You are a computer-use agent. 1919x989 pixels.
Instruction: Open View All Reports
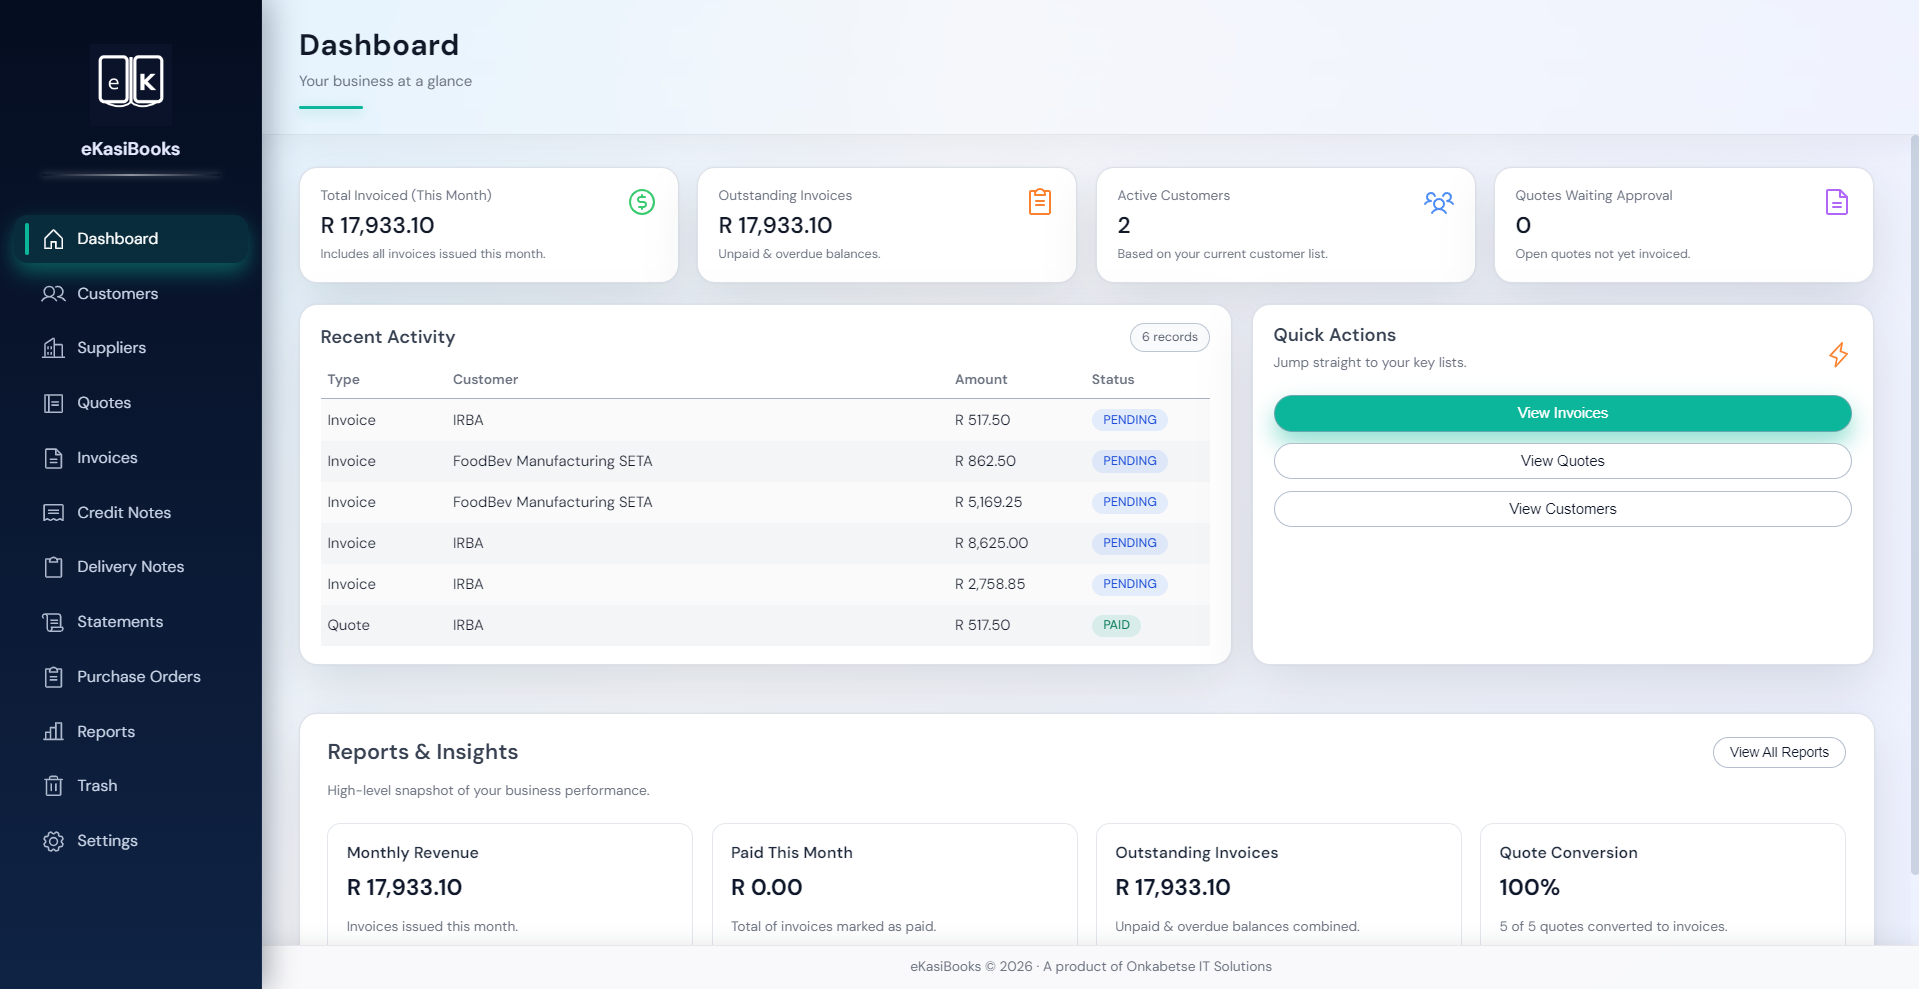1778,752
